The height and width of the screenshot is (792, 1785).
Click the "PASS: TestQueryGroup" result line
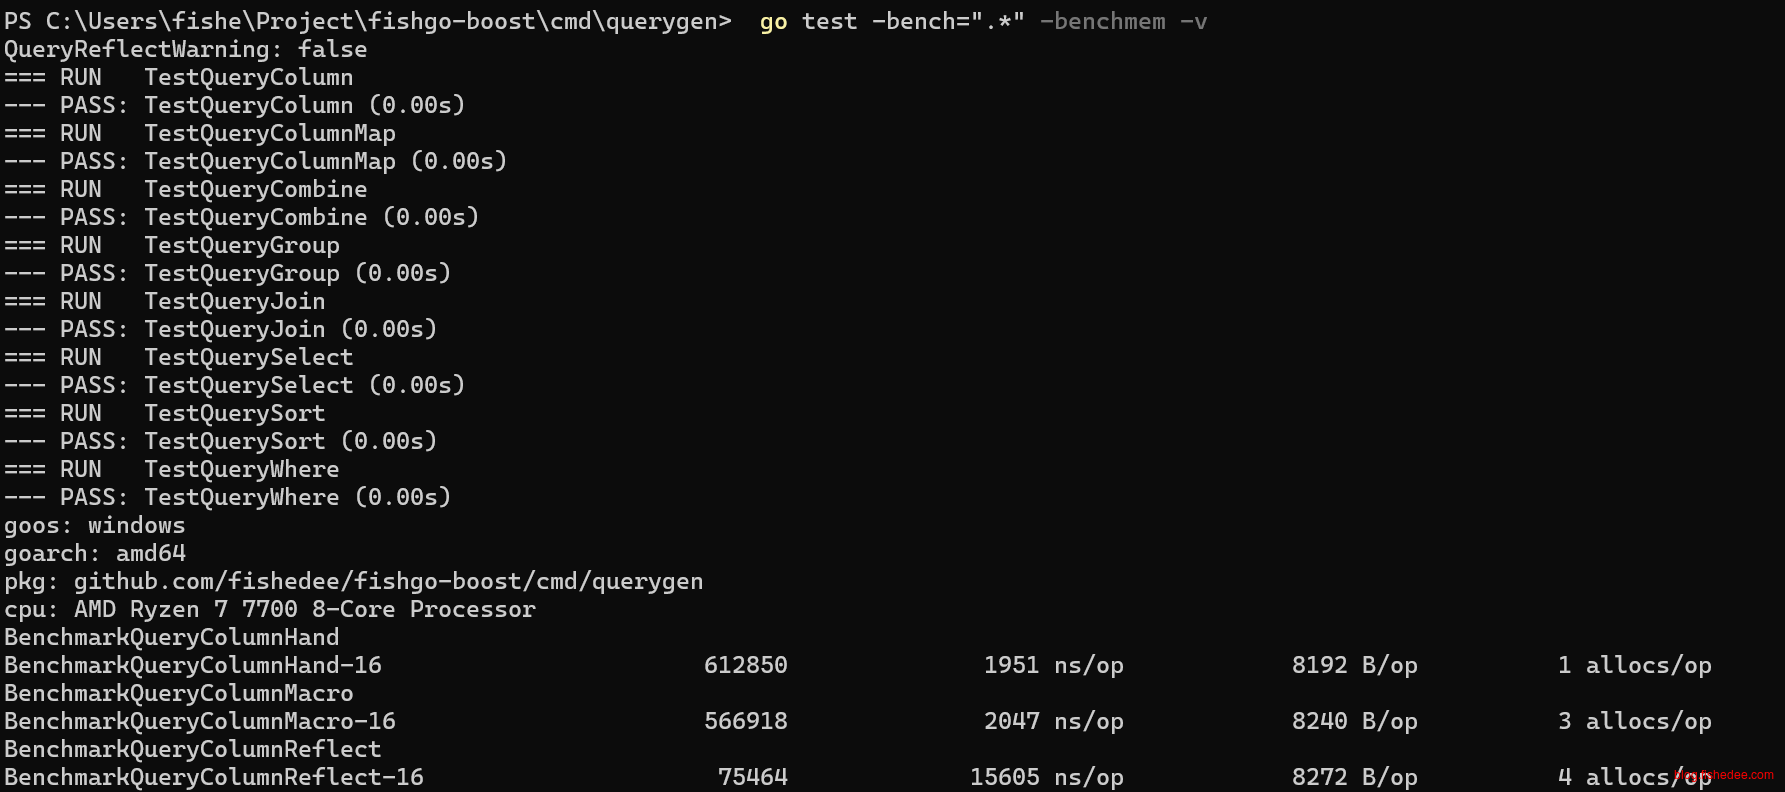[x=227, y=273]
